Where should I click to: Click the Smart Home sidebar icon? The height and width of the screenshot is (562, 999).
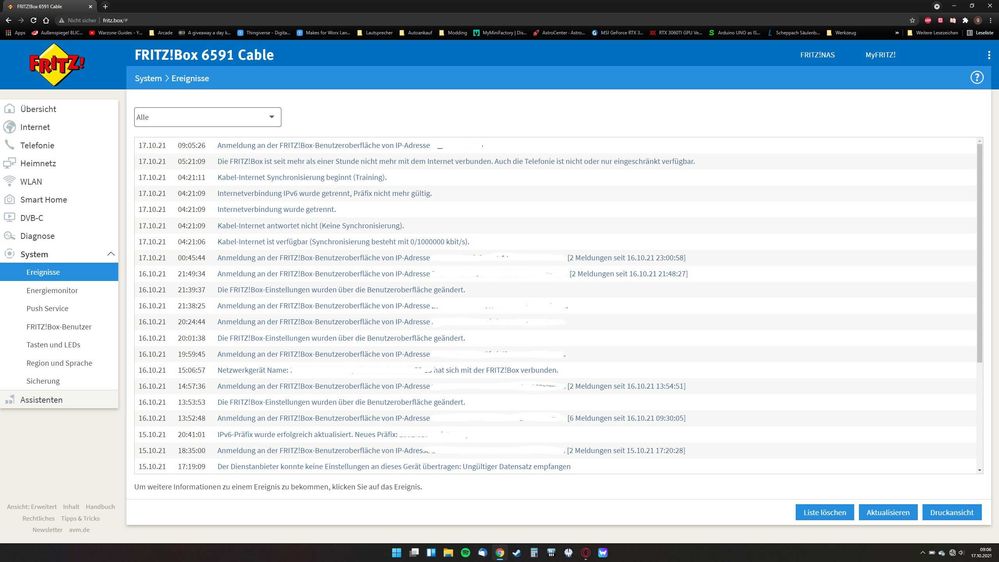pyautogui.click(x=10, y=199)
